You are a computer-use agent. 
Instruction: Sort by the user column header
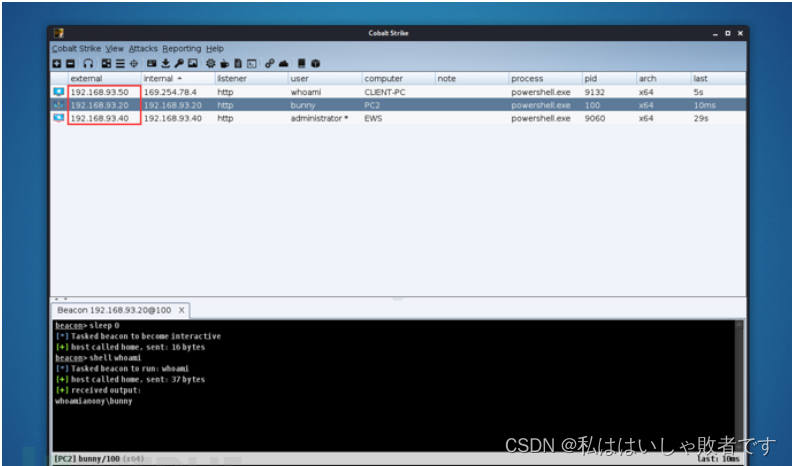click(x=325, y=78)
